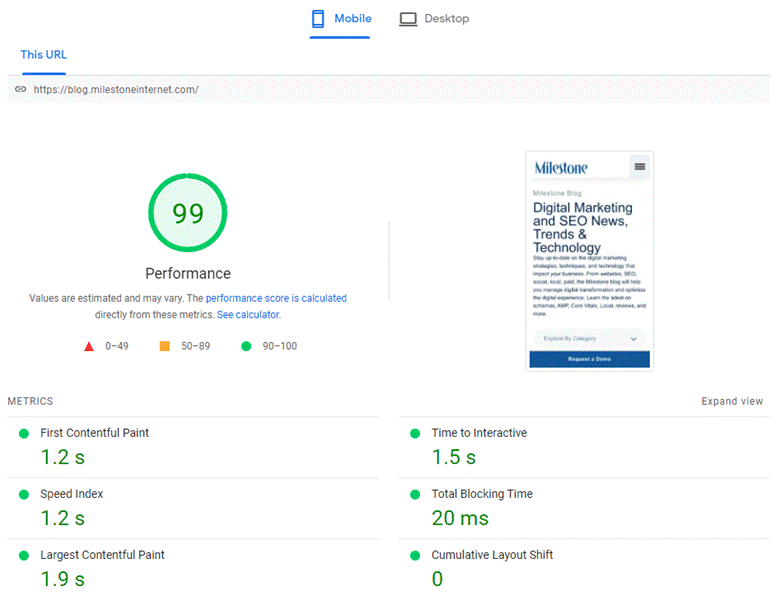
Task: Click the green dot beside Largest Contentful Paint
Action: click(24, 555)
